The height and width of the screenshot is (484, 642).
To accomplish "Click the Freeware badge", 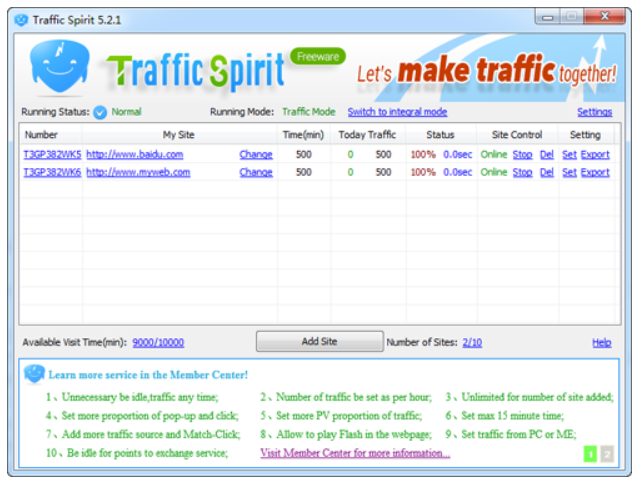I will 318,56.
